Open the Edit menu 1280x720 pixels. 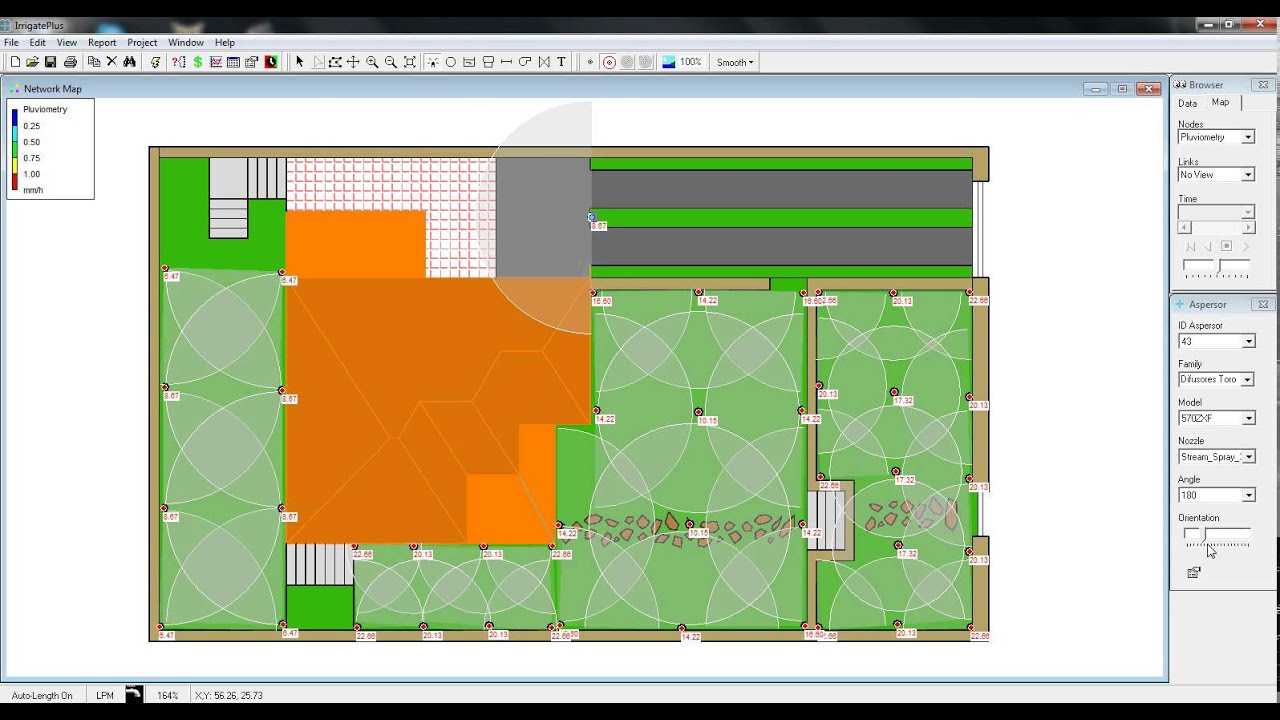37,43
